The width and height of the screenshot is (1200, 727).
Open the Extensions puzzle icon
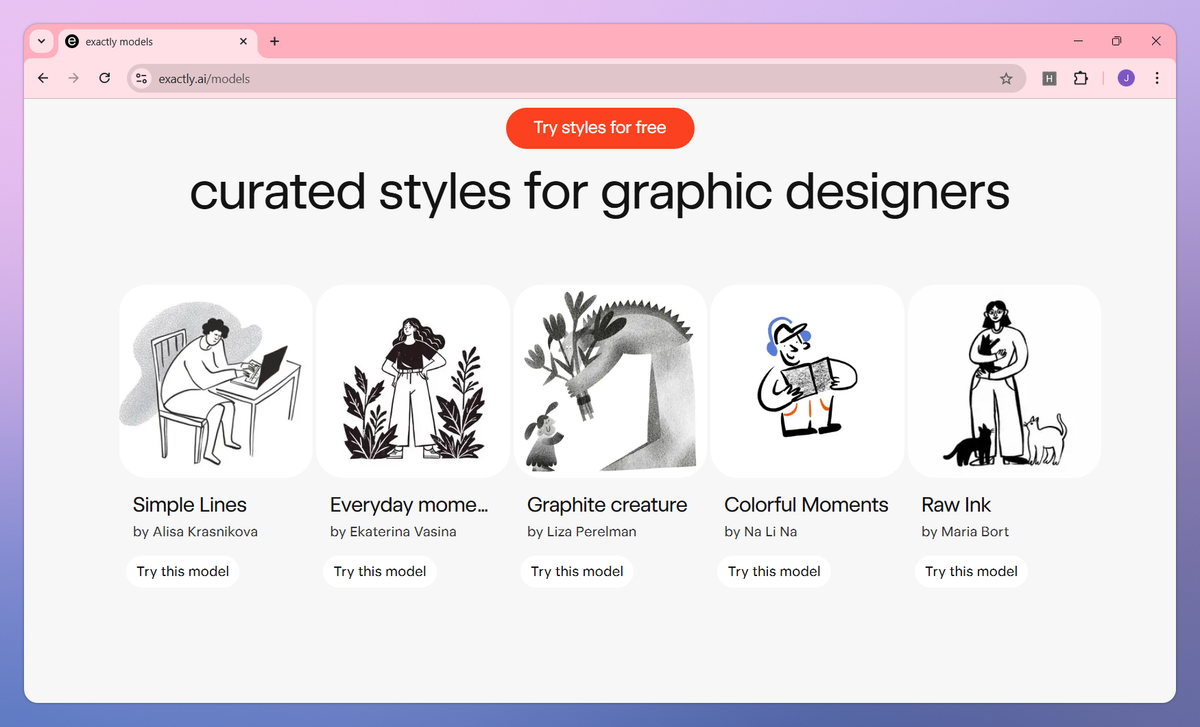(1080, 78)
